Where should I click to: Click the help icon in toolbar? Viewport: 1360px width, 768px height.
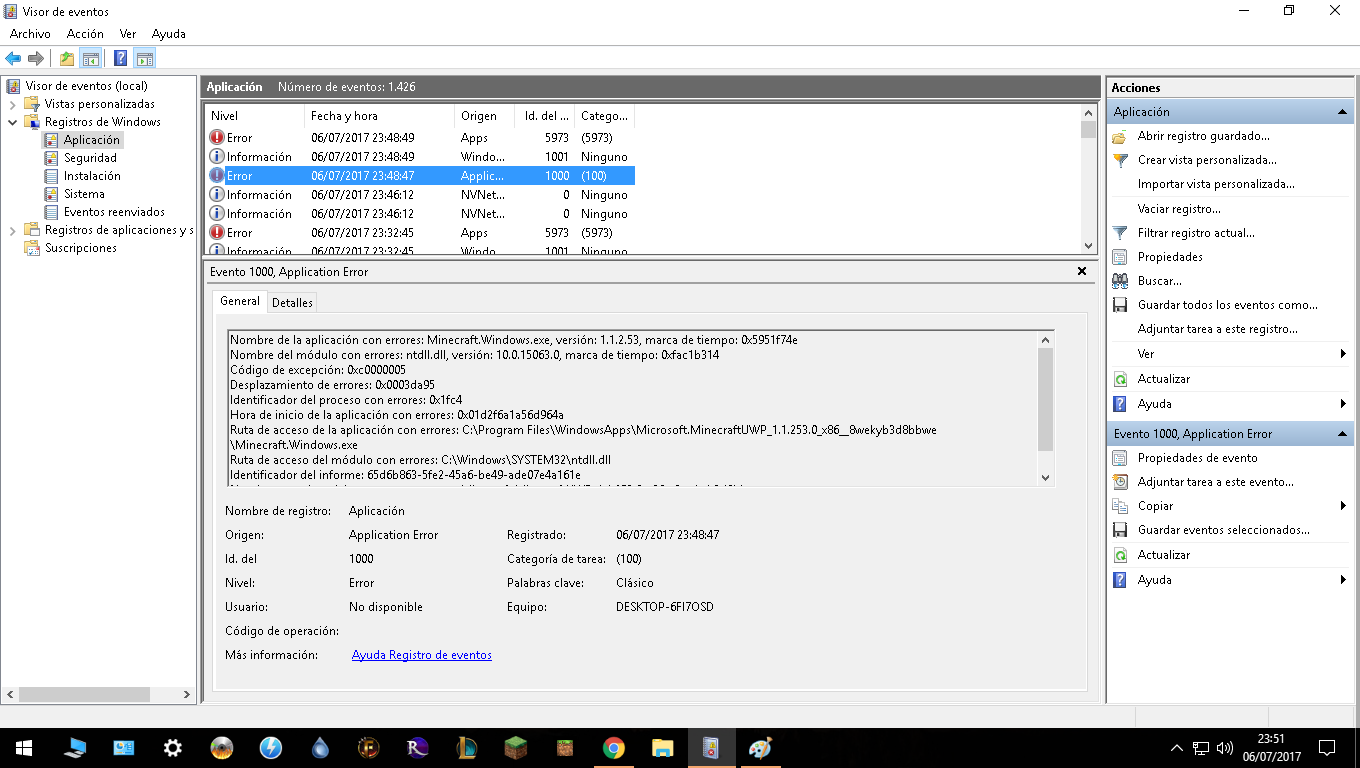point(120,59)
